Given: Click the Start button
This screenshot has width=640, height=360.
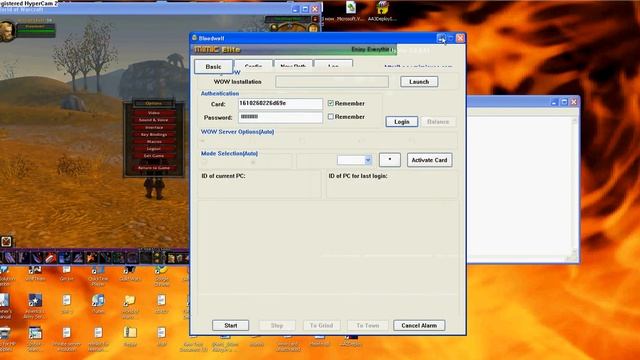Looking at the screenshot, I should tap(231, 325).
